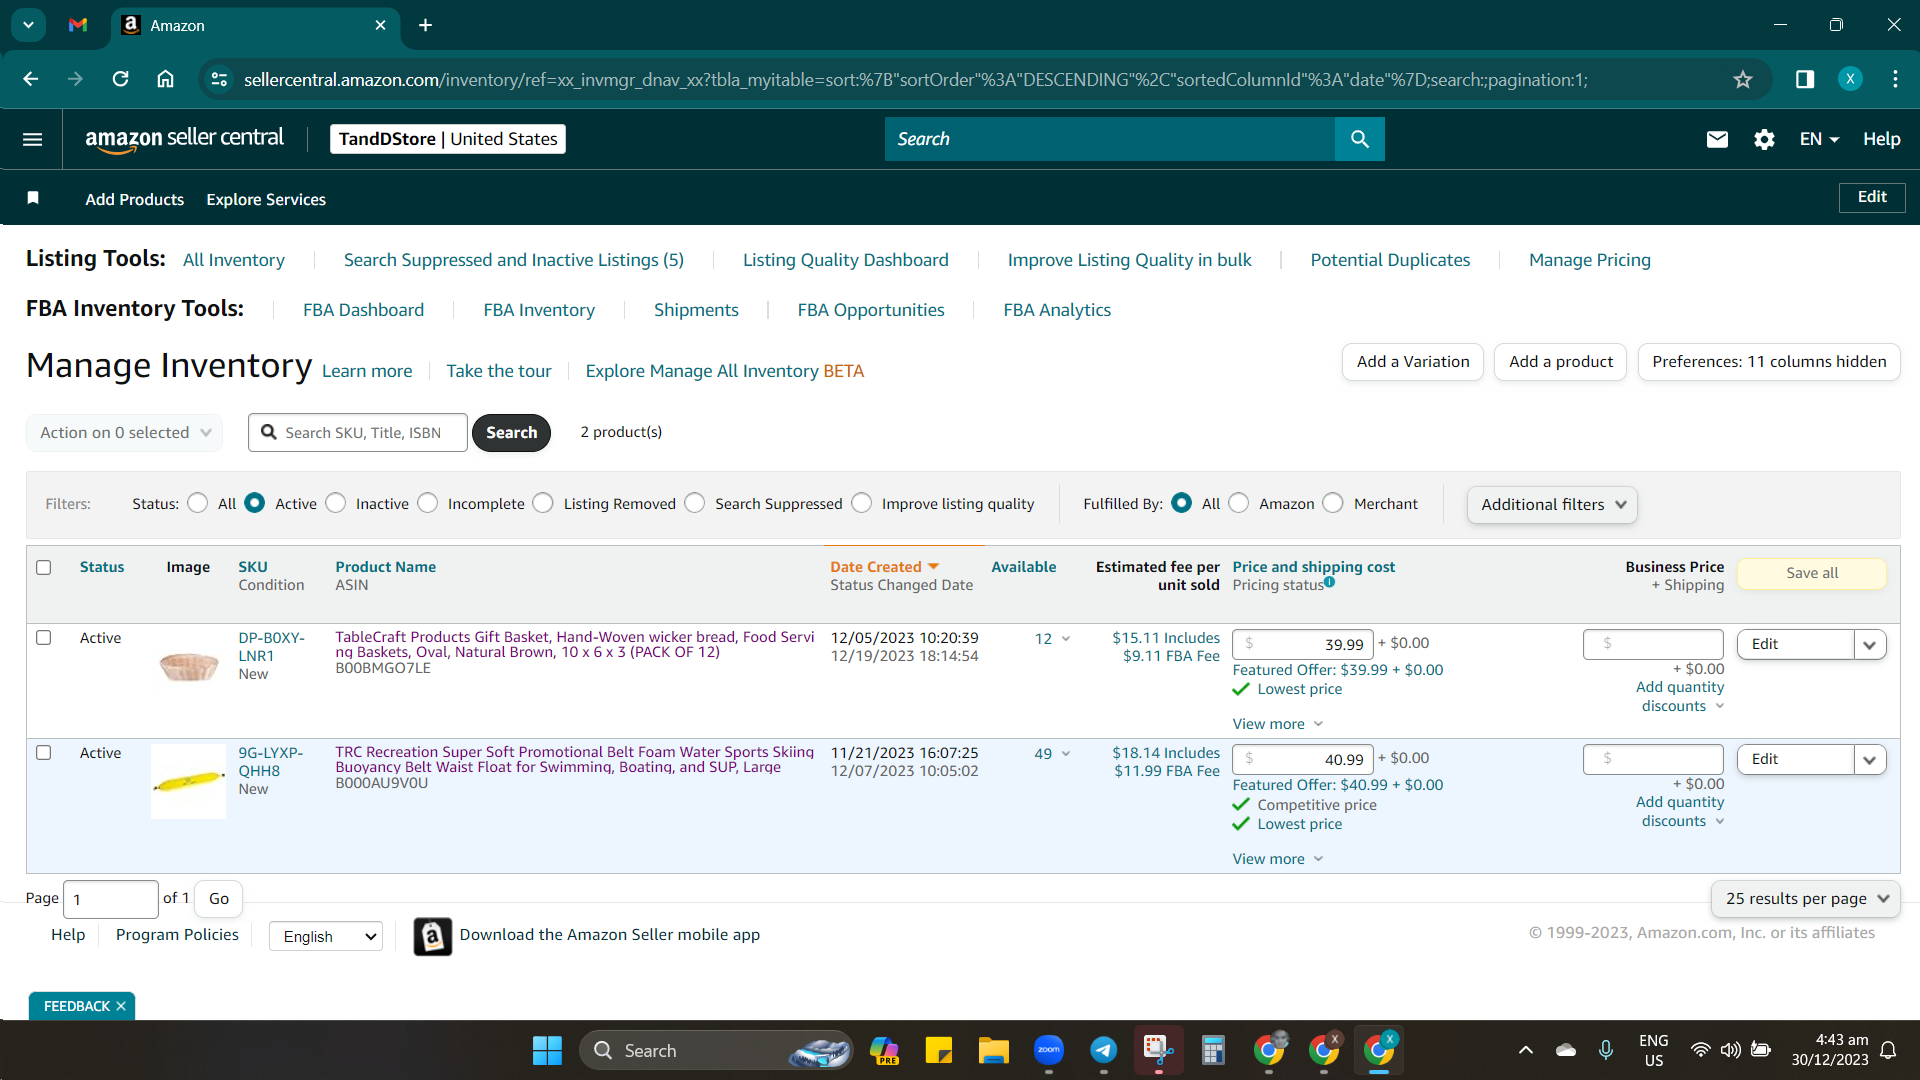Open the settings gear icon

1764,139
